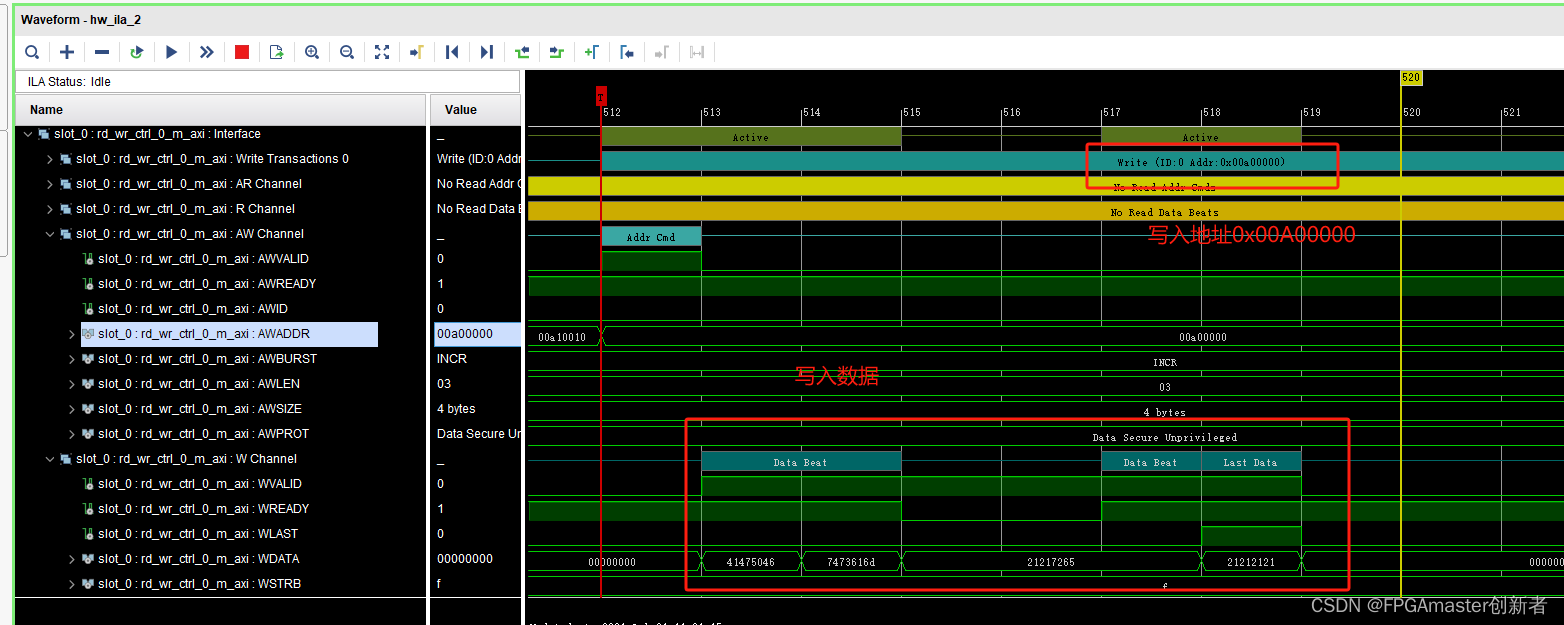Add signals with the plus button
Image resolution: width=1564 pixels, height=625 pixels.
[x=67, y=52]
